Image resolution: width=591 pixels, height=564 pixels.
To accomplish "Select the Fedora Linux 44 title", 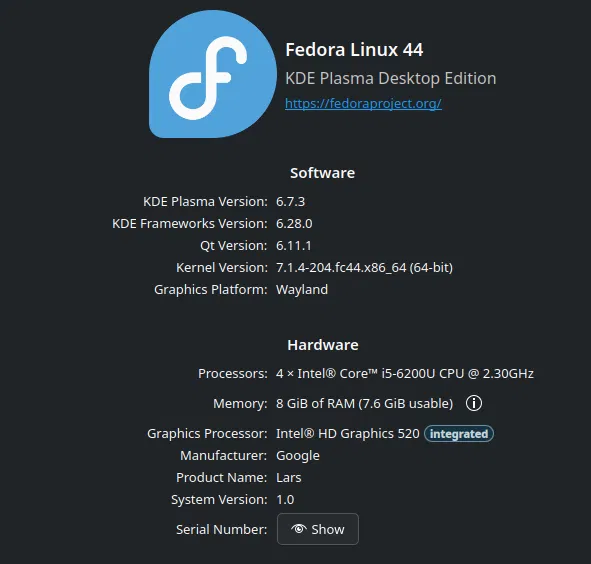I will click(354, 50).
